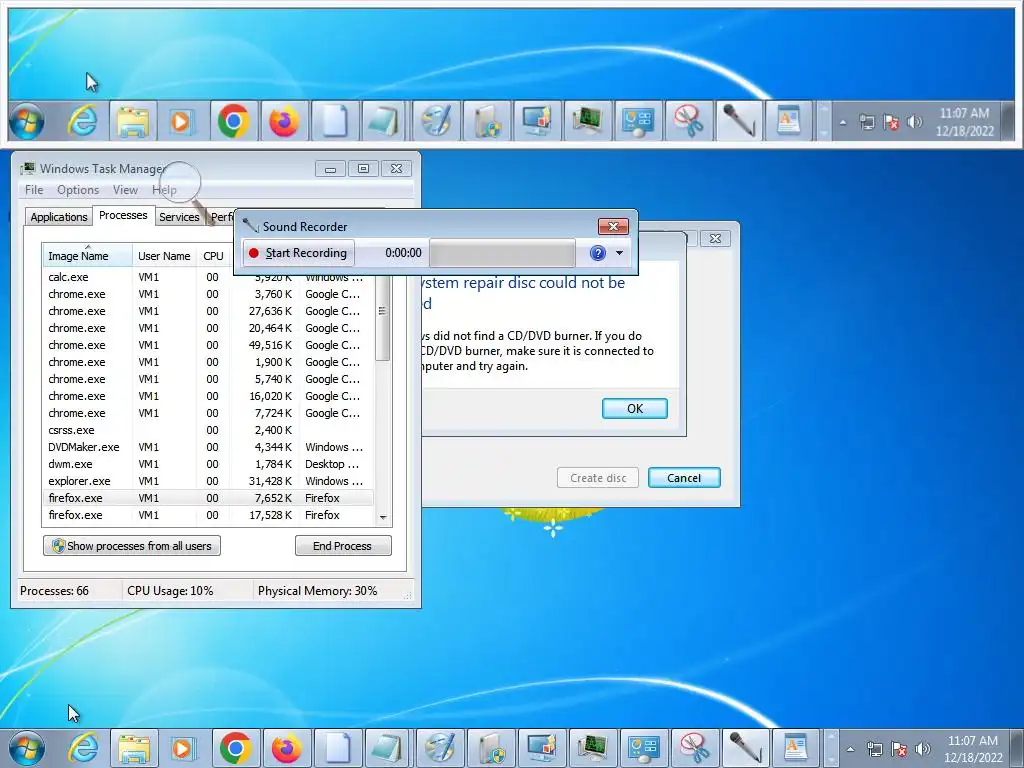Launch Firefox from the bottom taskbar

tap(287, 748)
